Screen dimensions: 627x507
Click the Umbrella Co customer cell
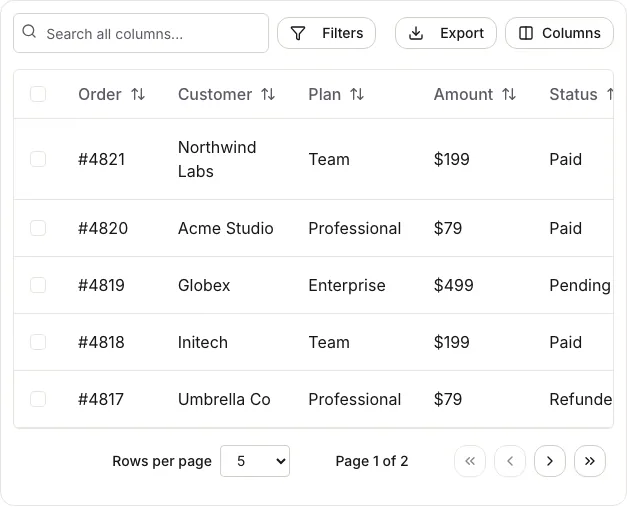click(x=224, y=399)
